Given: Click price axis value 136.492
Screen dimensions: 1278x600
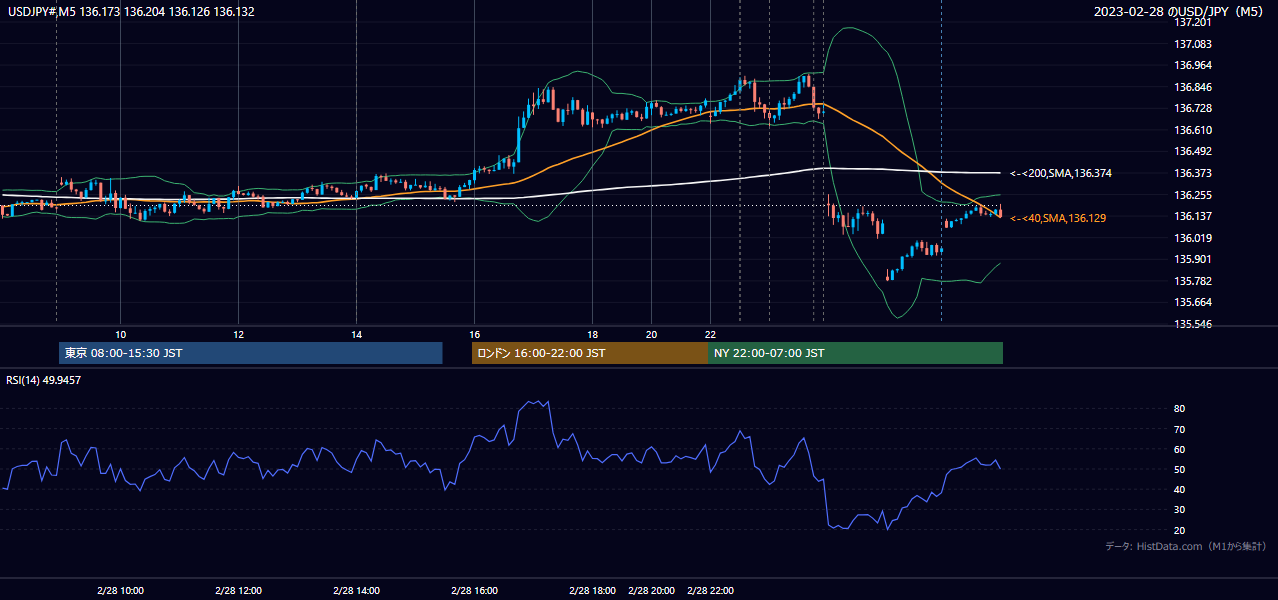Looking at the screenshot, I should click(1193, 152).
